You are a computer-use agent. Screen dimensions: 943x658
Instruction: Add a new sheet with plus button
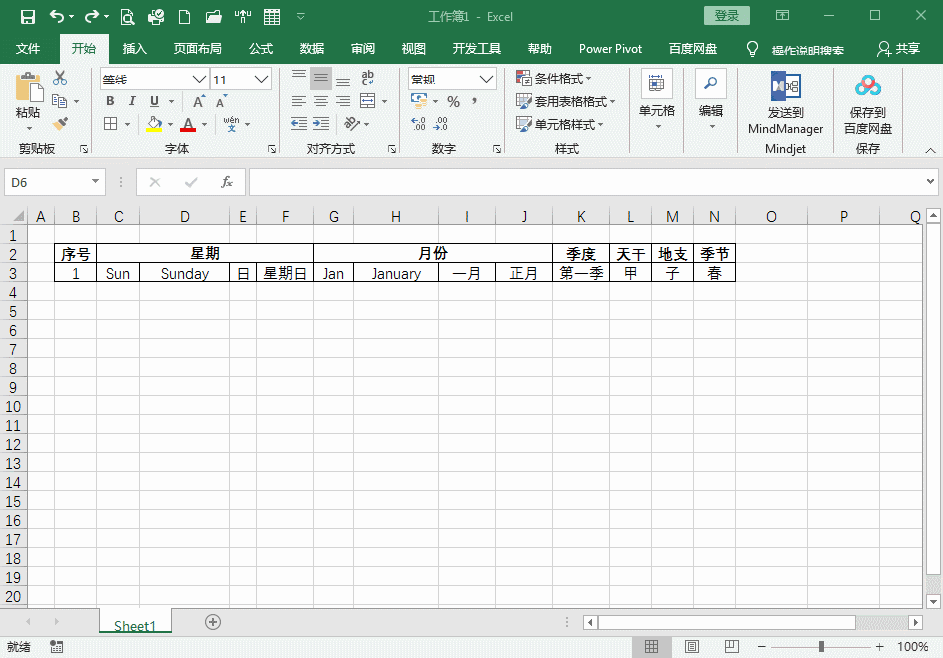coord(213,622)
